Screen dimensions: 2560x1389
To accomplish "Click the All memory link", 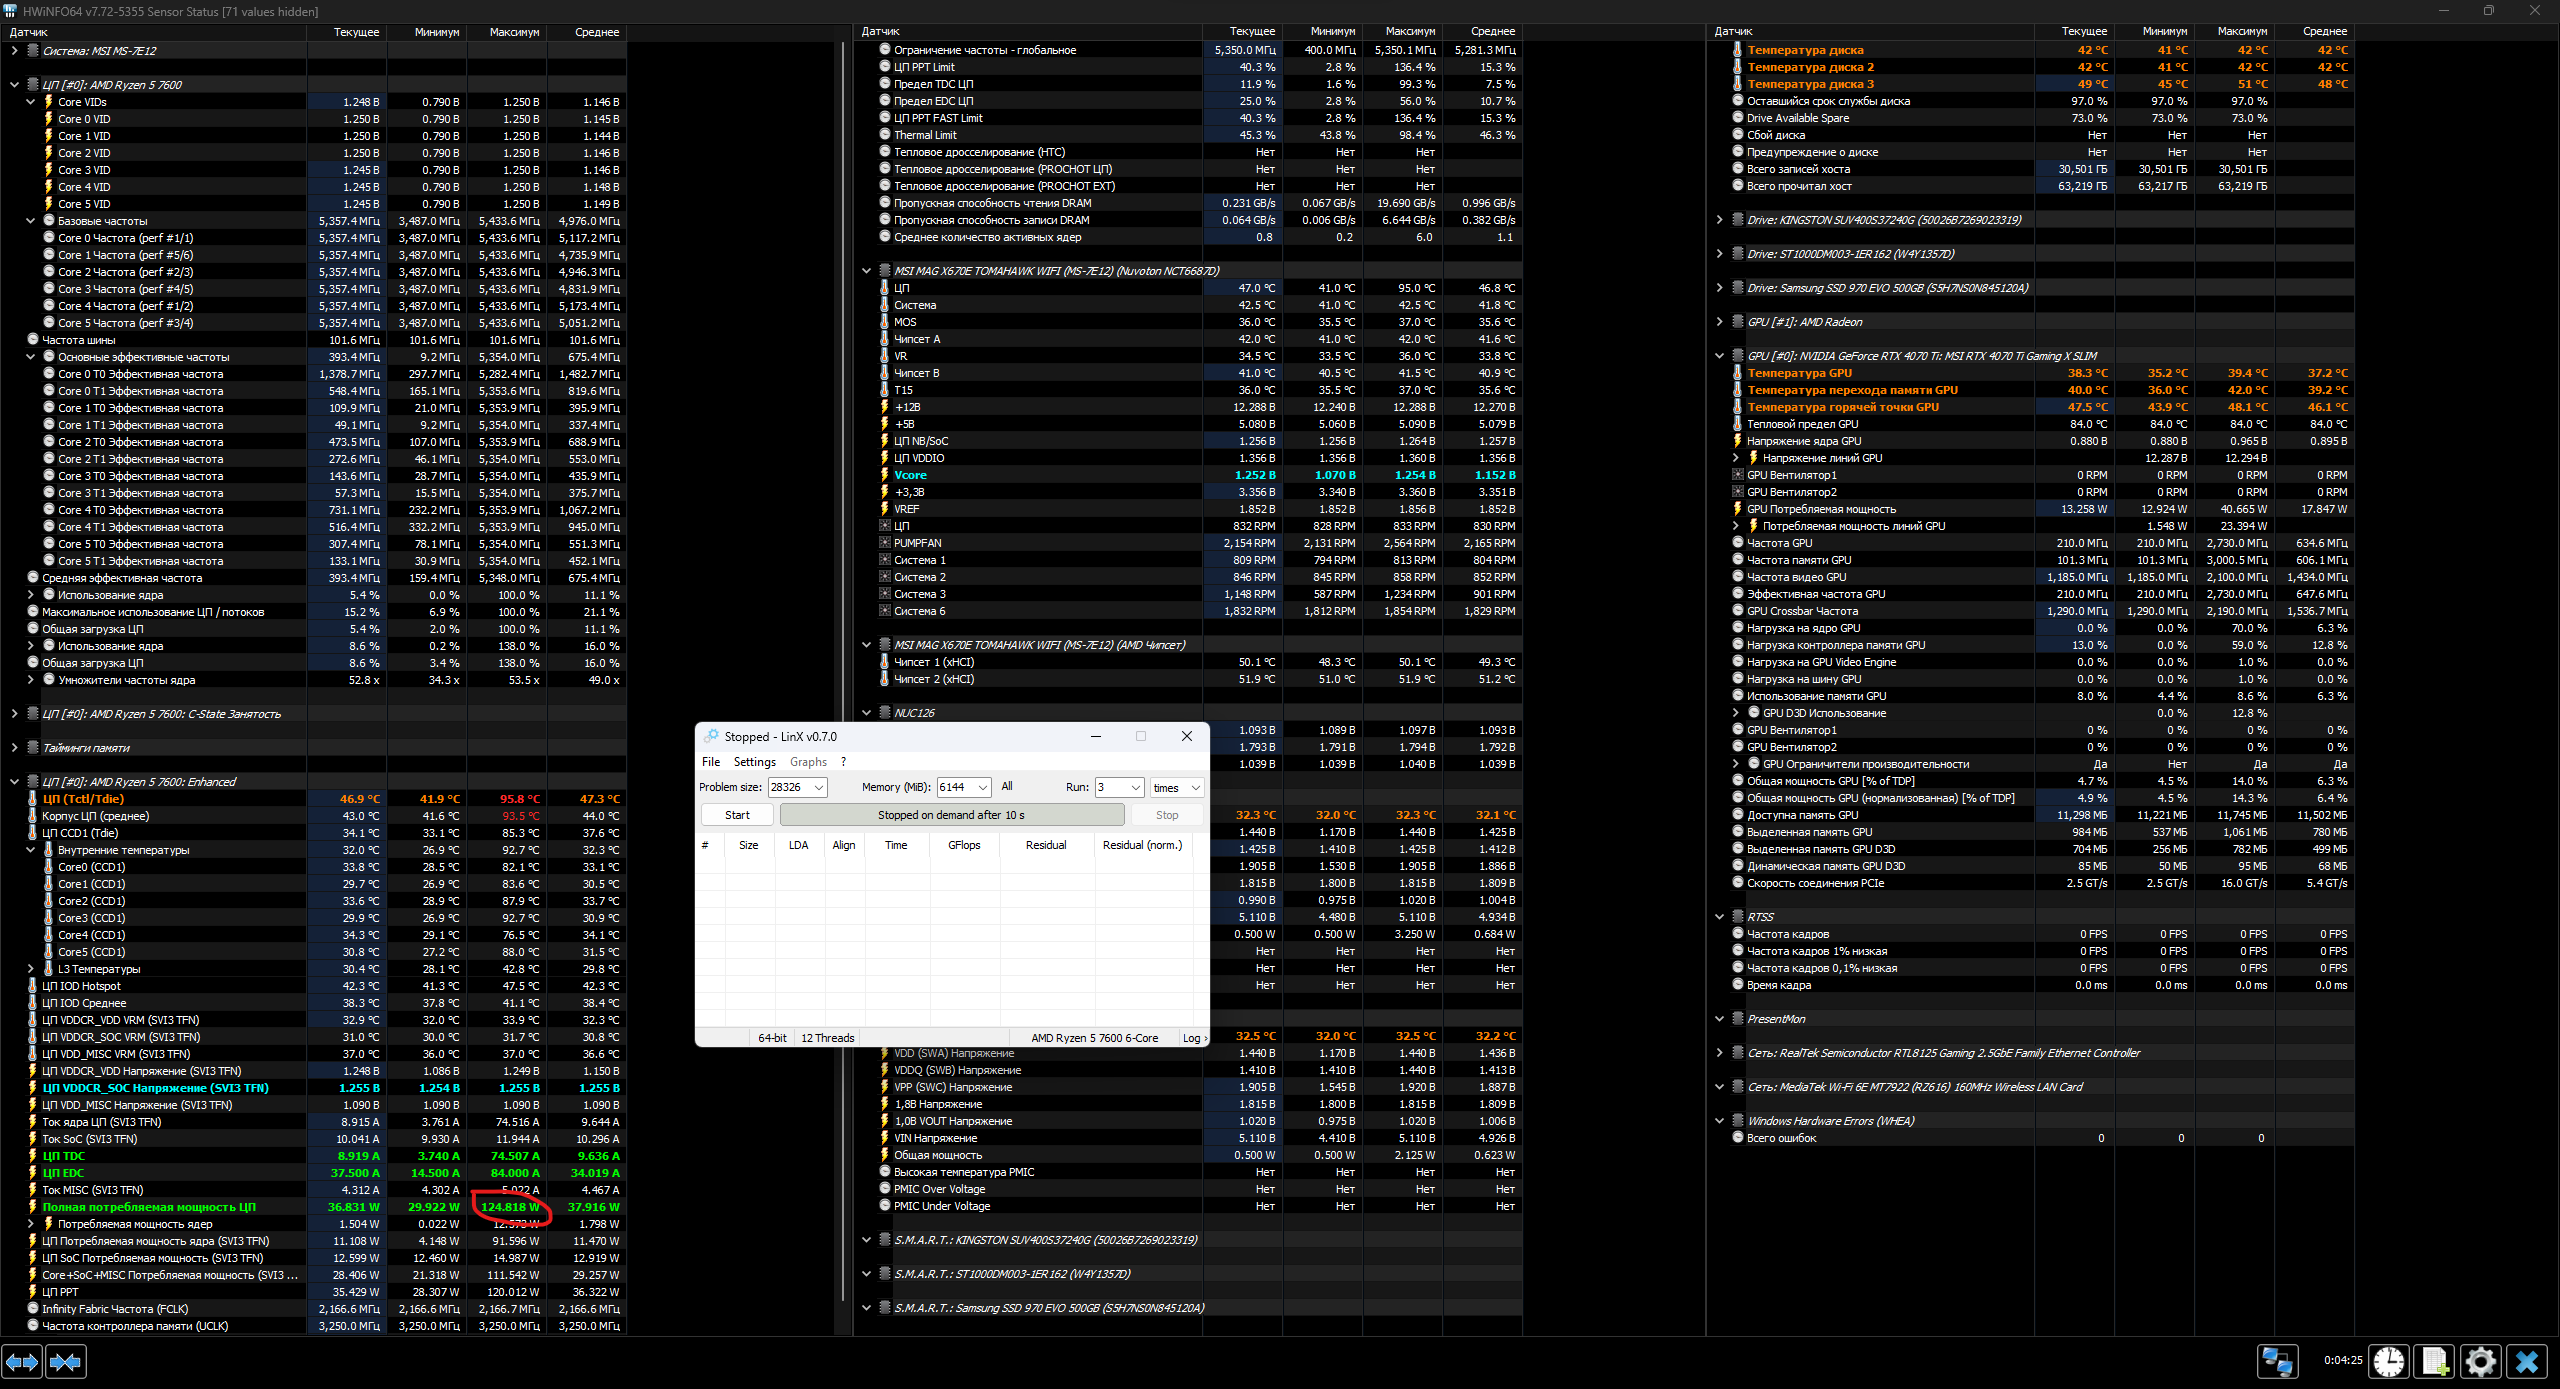I will (x=1007, y=786).
